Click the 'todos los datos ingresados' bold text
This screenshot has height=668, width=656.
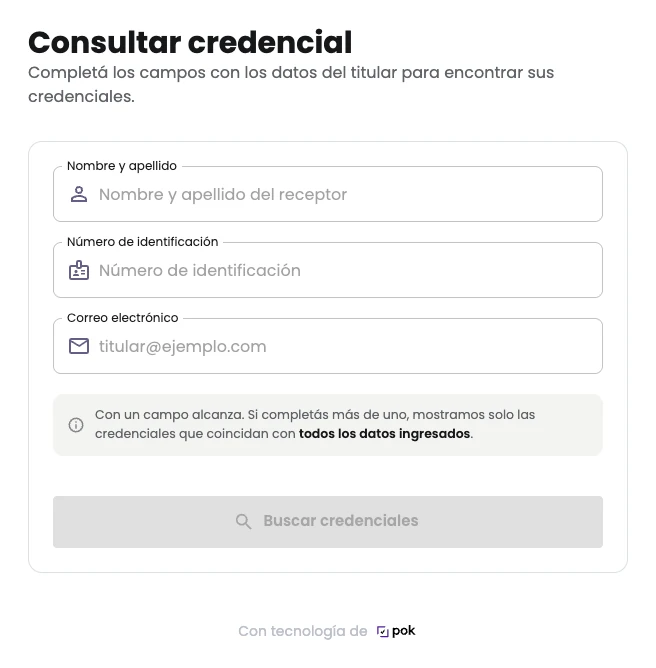tap(385, 434)
